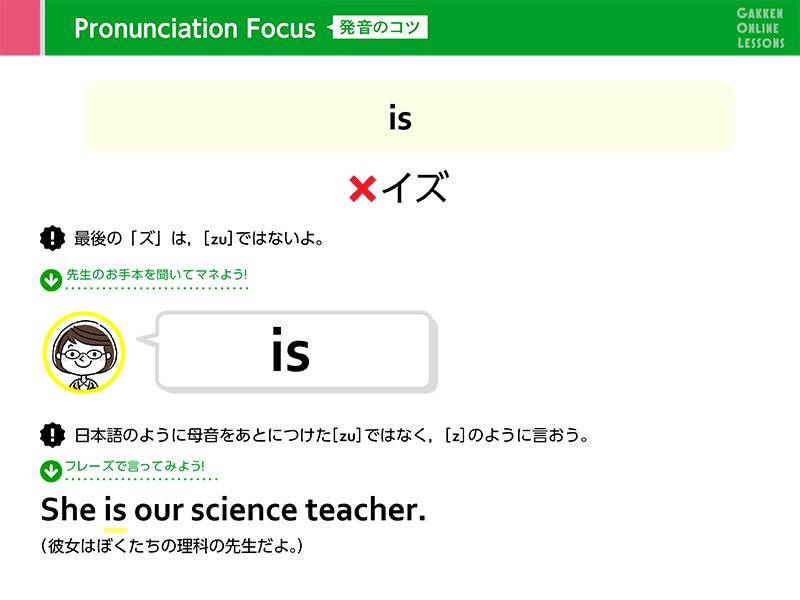This screenshot has width=800, height=600.
Task: Click the teacher avatar icon
Action: (x=84, y=353)
